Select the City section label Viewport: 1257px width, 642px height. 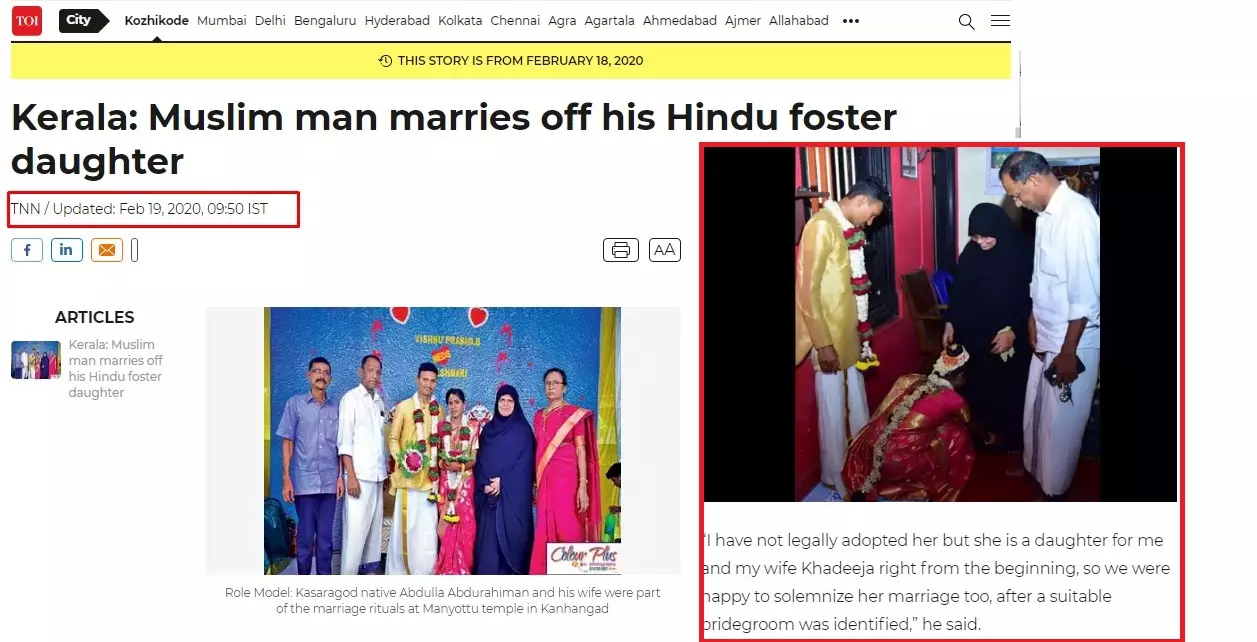[x=83, y=20]
